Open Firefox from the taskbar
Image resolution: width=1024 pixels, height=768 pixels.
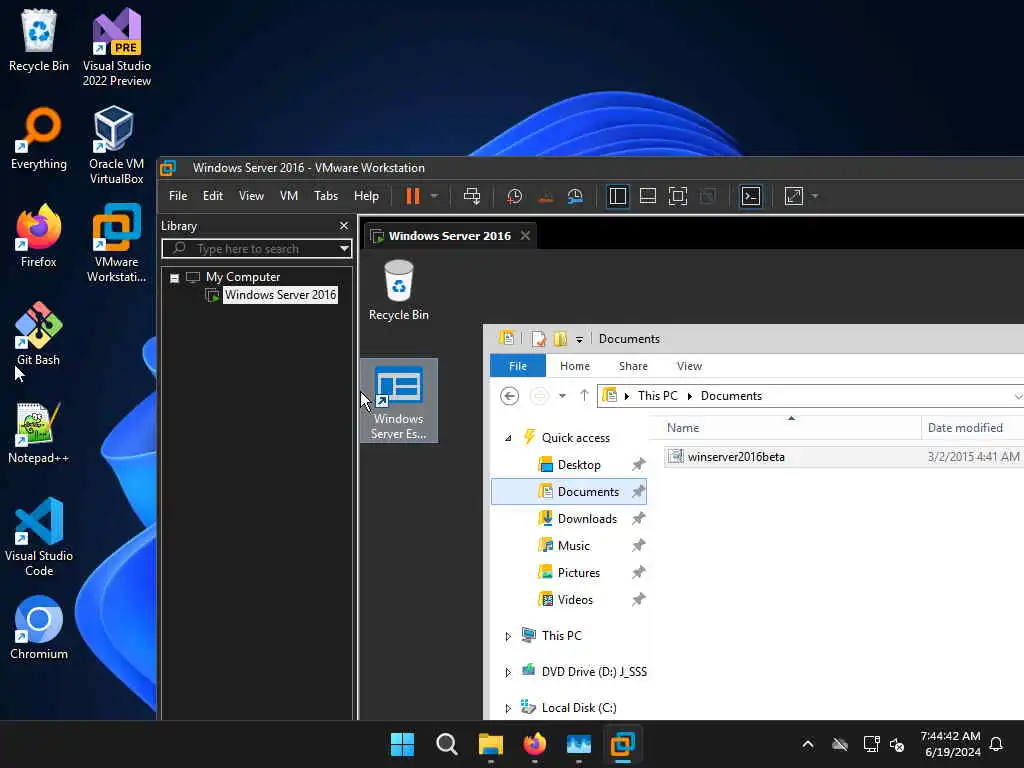tap(535, 744)
